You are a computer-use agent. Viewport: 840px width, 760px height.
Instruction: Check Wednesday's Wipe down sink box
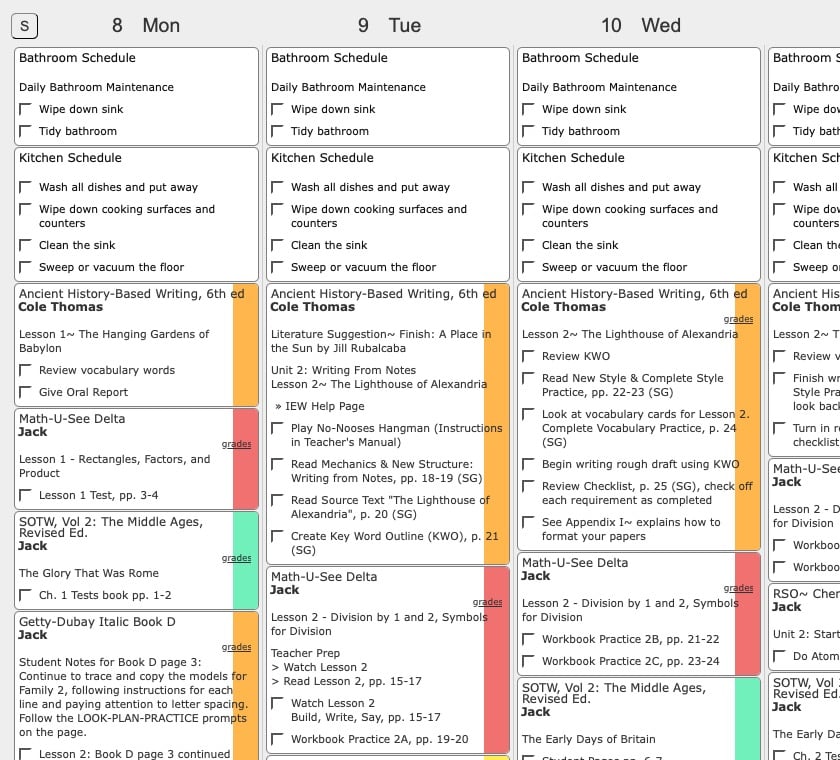528,109
